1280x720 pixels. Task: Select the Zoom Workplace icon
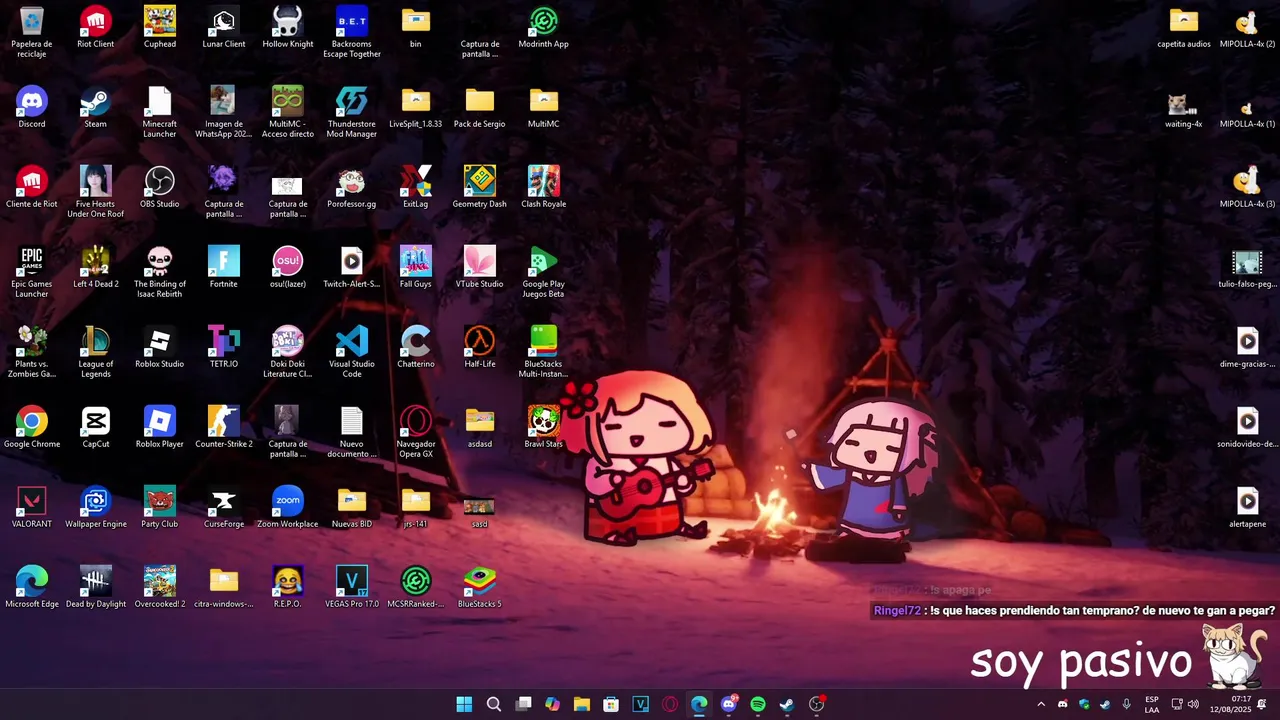(x=288, y=507)
